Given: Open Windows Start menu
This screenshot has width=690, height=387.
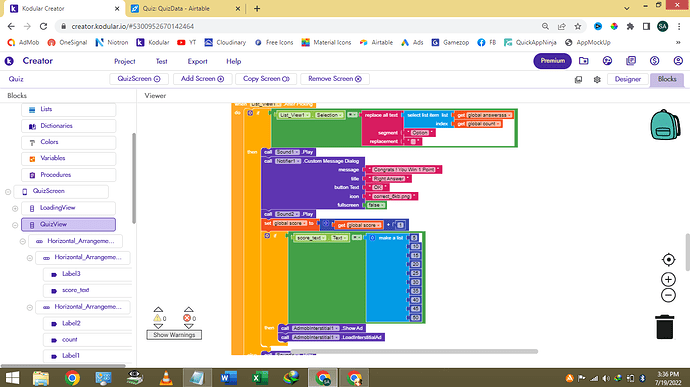Looking at the screenshot, I should pos(12,378).
